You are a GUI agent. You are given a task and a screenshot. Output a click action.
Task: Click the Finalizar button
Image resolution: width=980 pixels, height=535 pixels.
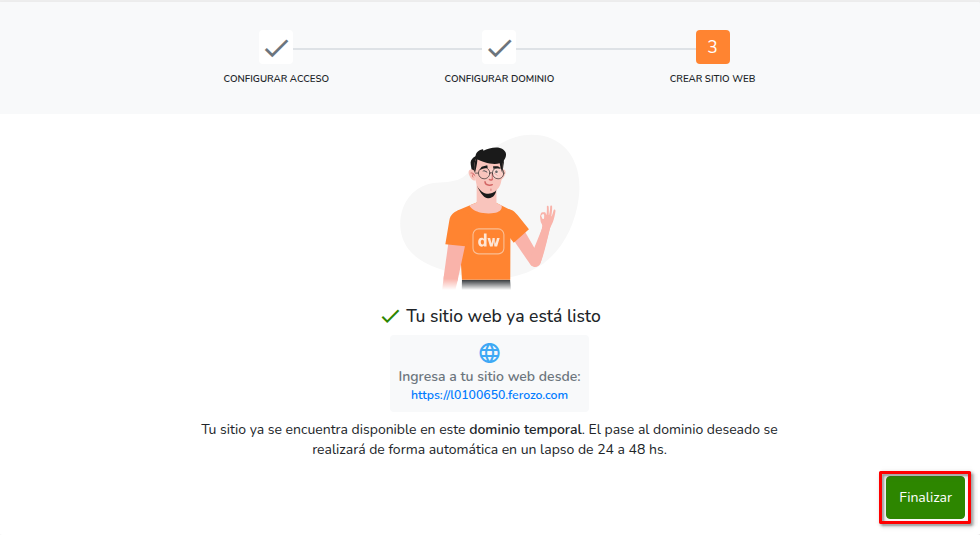[x=925, y=498]
